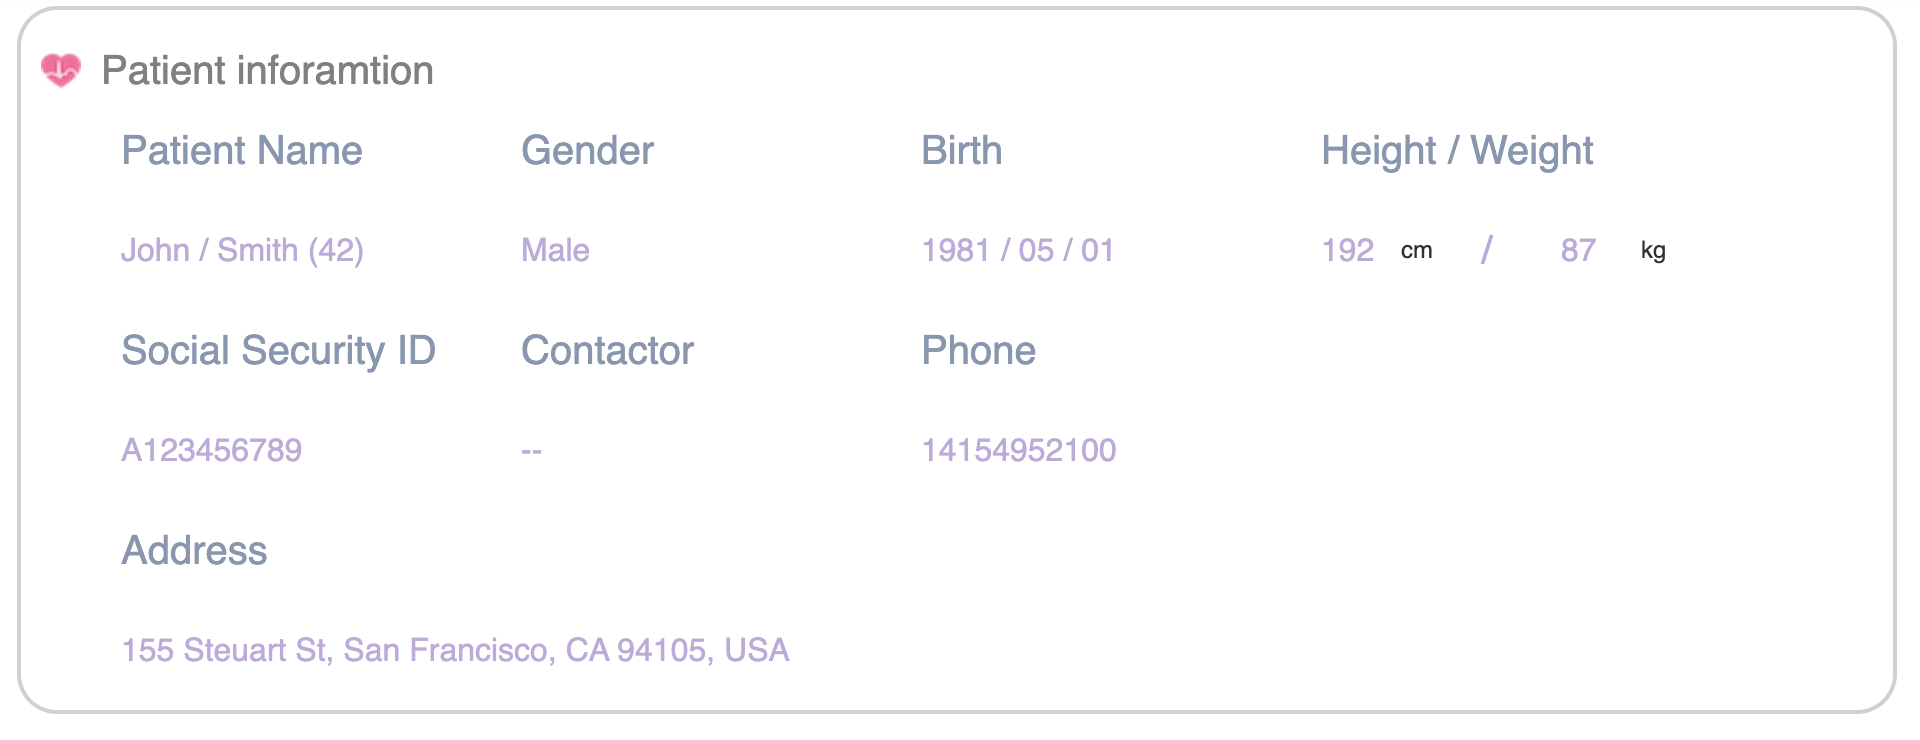Click the height value 192

[1347, 250]
